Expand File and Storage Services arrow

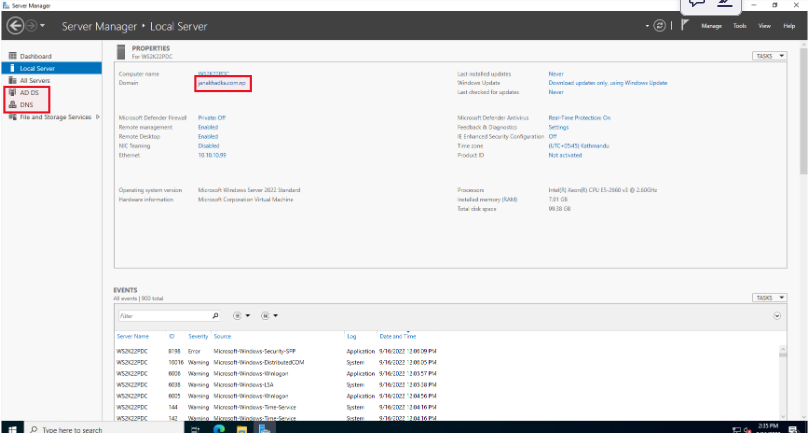tap(97, 117)
